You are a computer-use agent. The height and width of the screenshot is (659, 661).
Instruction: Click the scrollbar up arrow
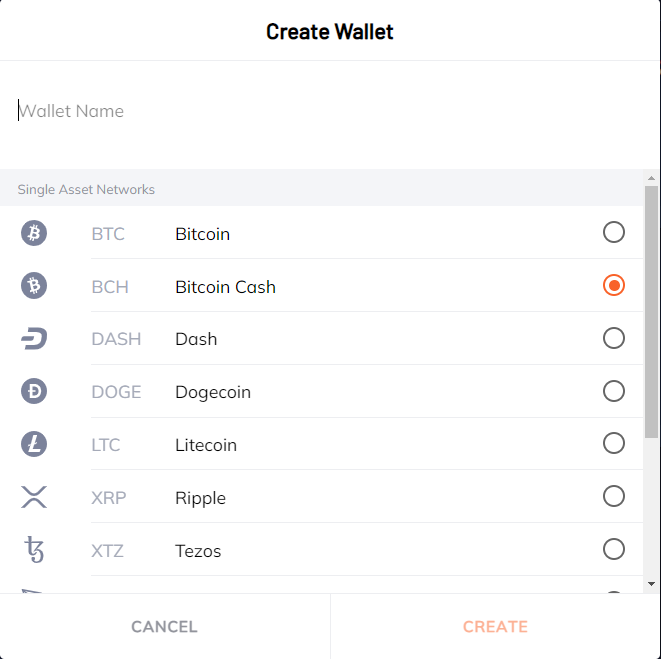tap(651, 178)
